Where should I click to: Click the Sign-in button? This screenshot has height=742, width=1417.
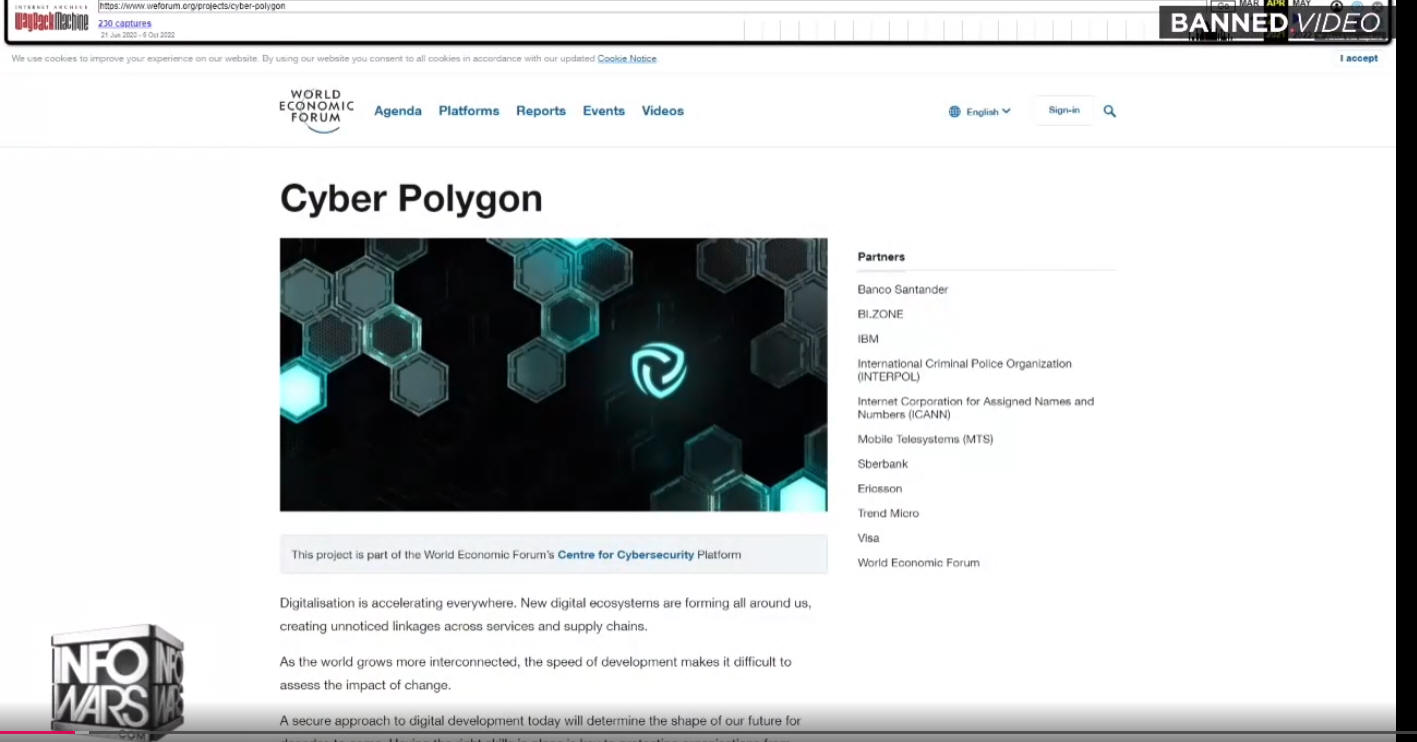(x=1064, y=110)
